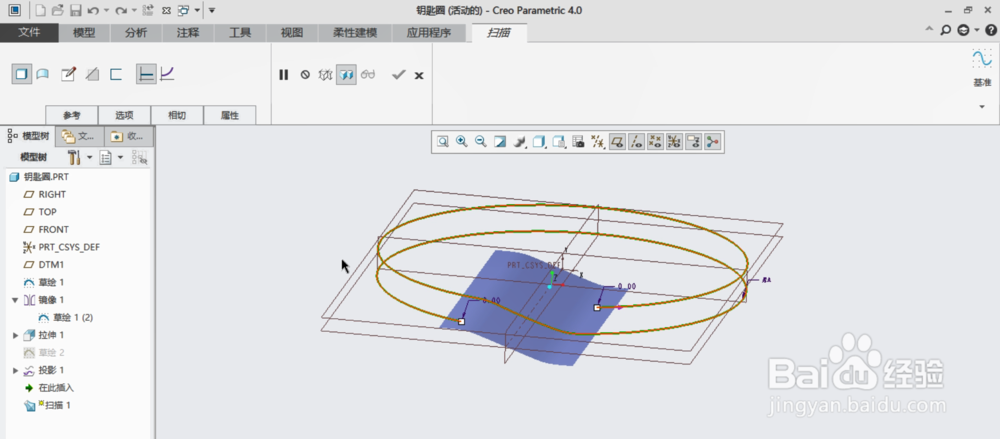Switch to the 柔性建模 ribbon tab
The height and width of the screenshot is (439, 1000).
355,33
